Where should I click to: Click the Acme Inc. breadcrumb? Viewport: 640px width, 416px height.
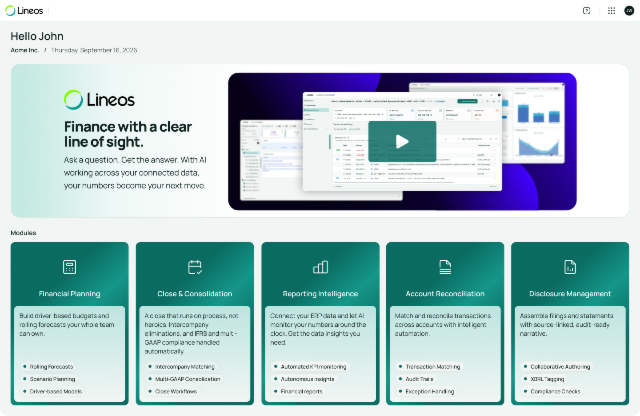(x=24, y=50)
